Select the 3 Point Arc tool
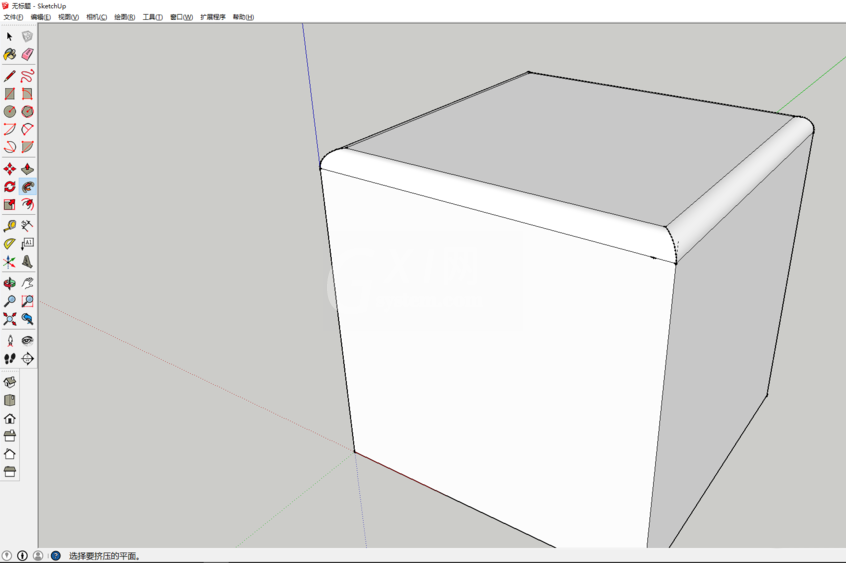846x563 pixels. click(10, 147)
